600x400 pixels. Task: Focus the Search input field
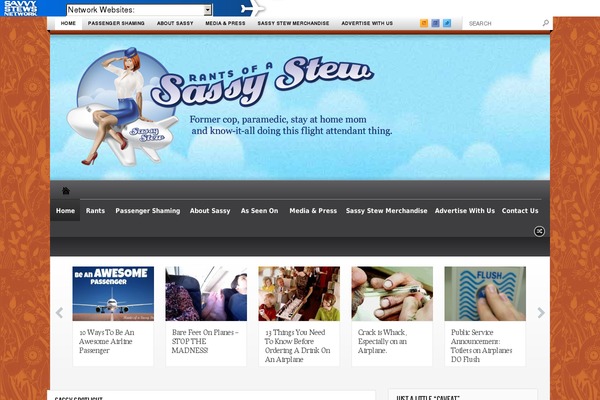[503, 22]
